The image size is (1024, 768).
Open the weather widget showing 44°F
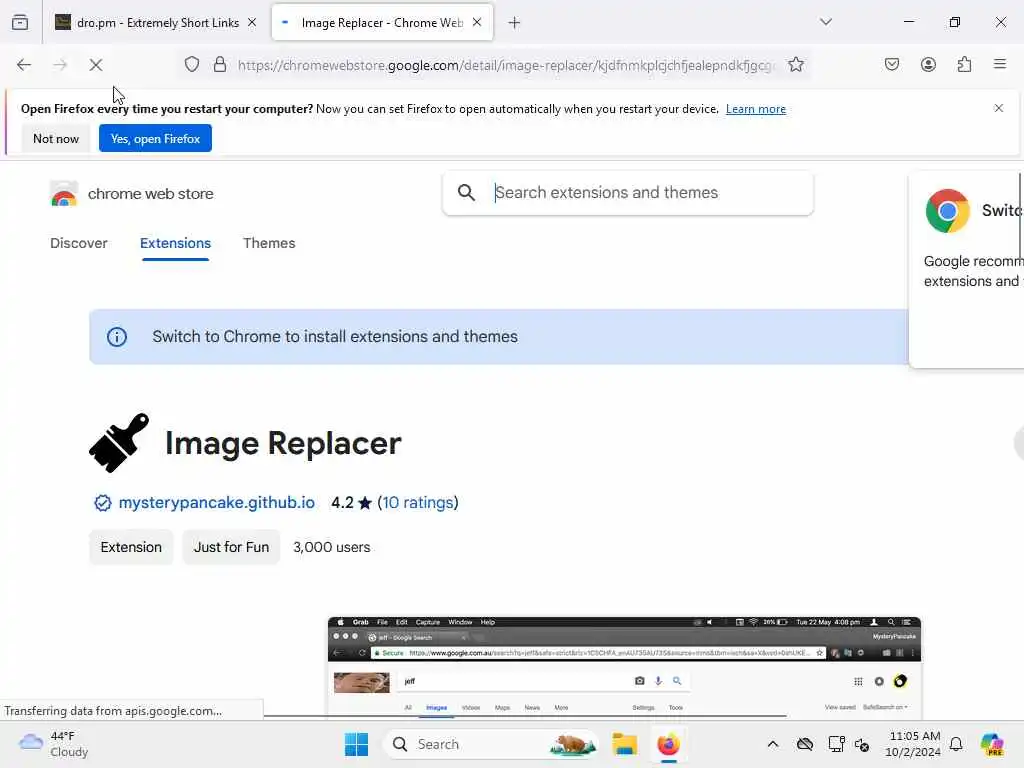pos(54,744)
